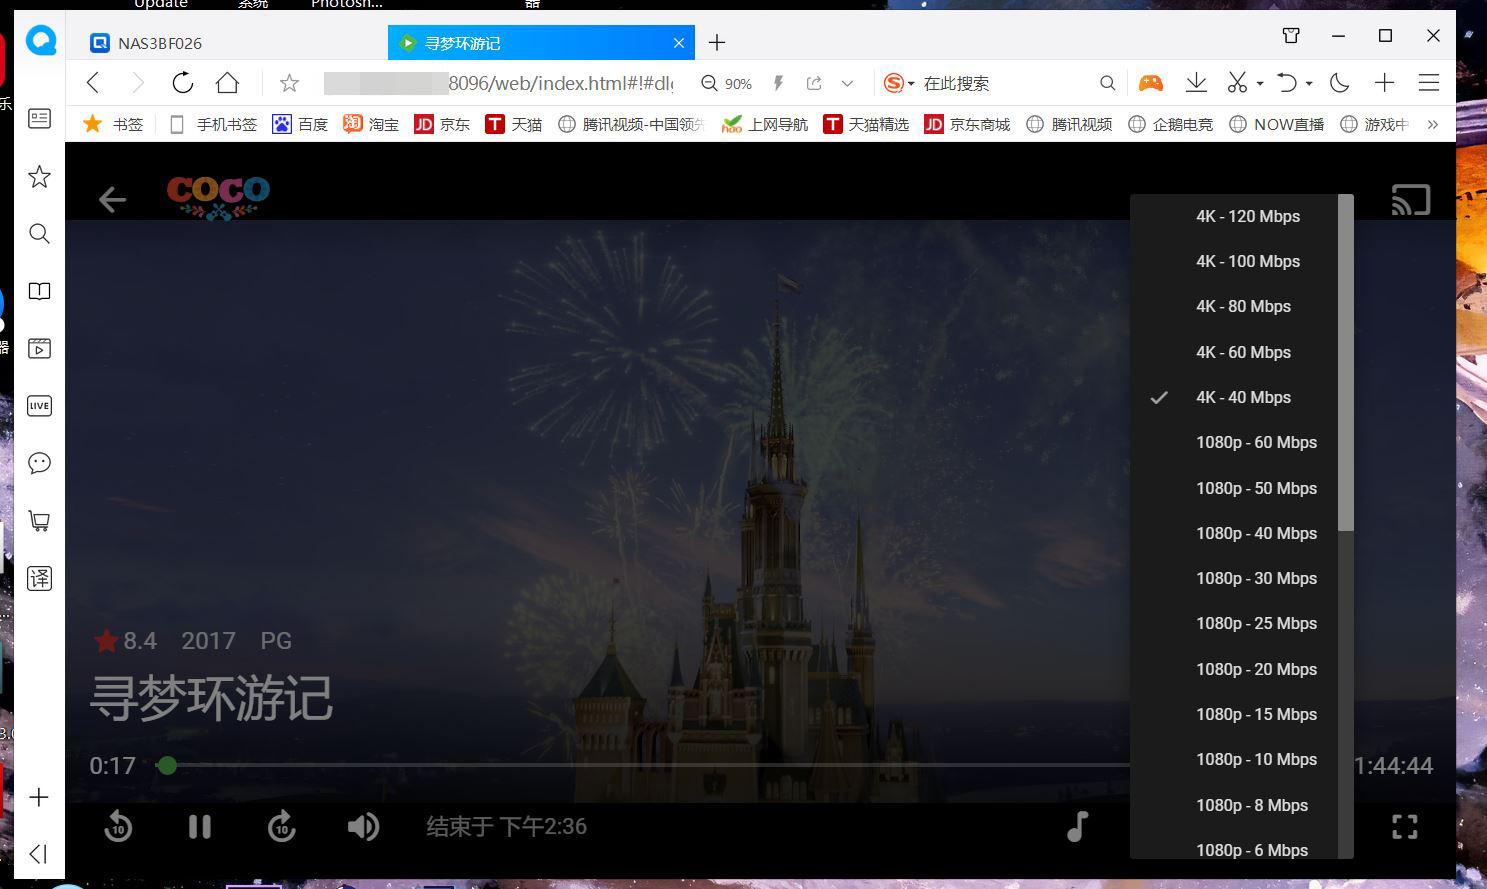Switch playback to 4K - 120 Mbps
The width and height of the screenshot is (1487, 889).
[x=1247, y=216]
